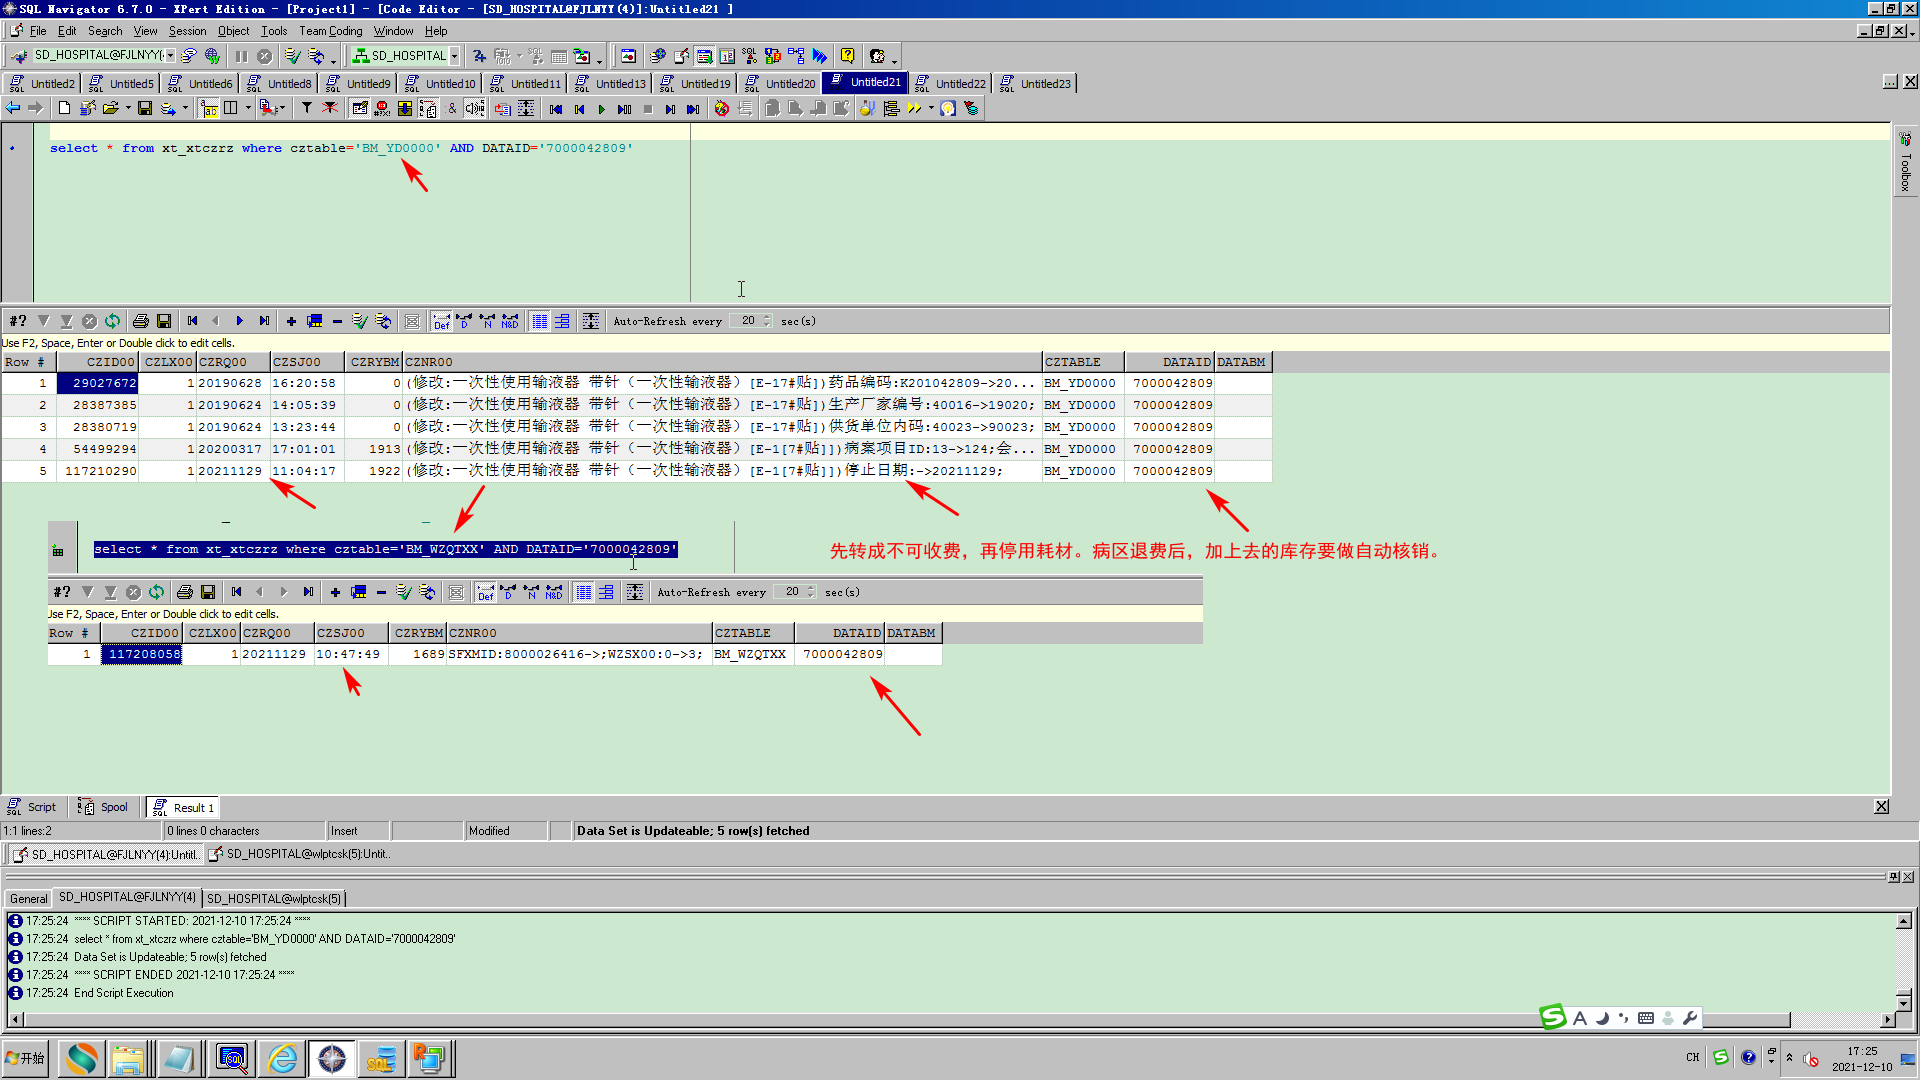Toggle the 'ab' highlight button in editor toolbar

pyautogui.click(x=209, y=108)
